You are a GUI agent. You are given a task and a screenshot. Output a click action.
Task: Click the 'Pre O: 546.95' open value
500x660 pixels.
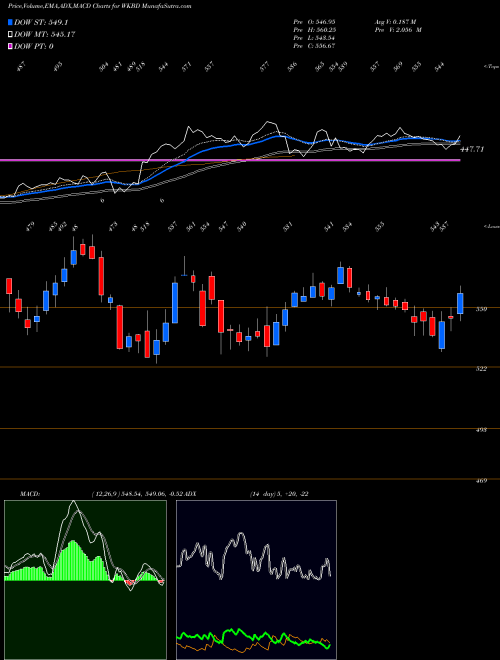[x=314, y=21]
